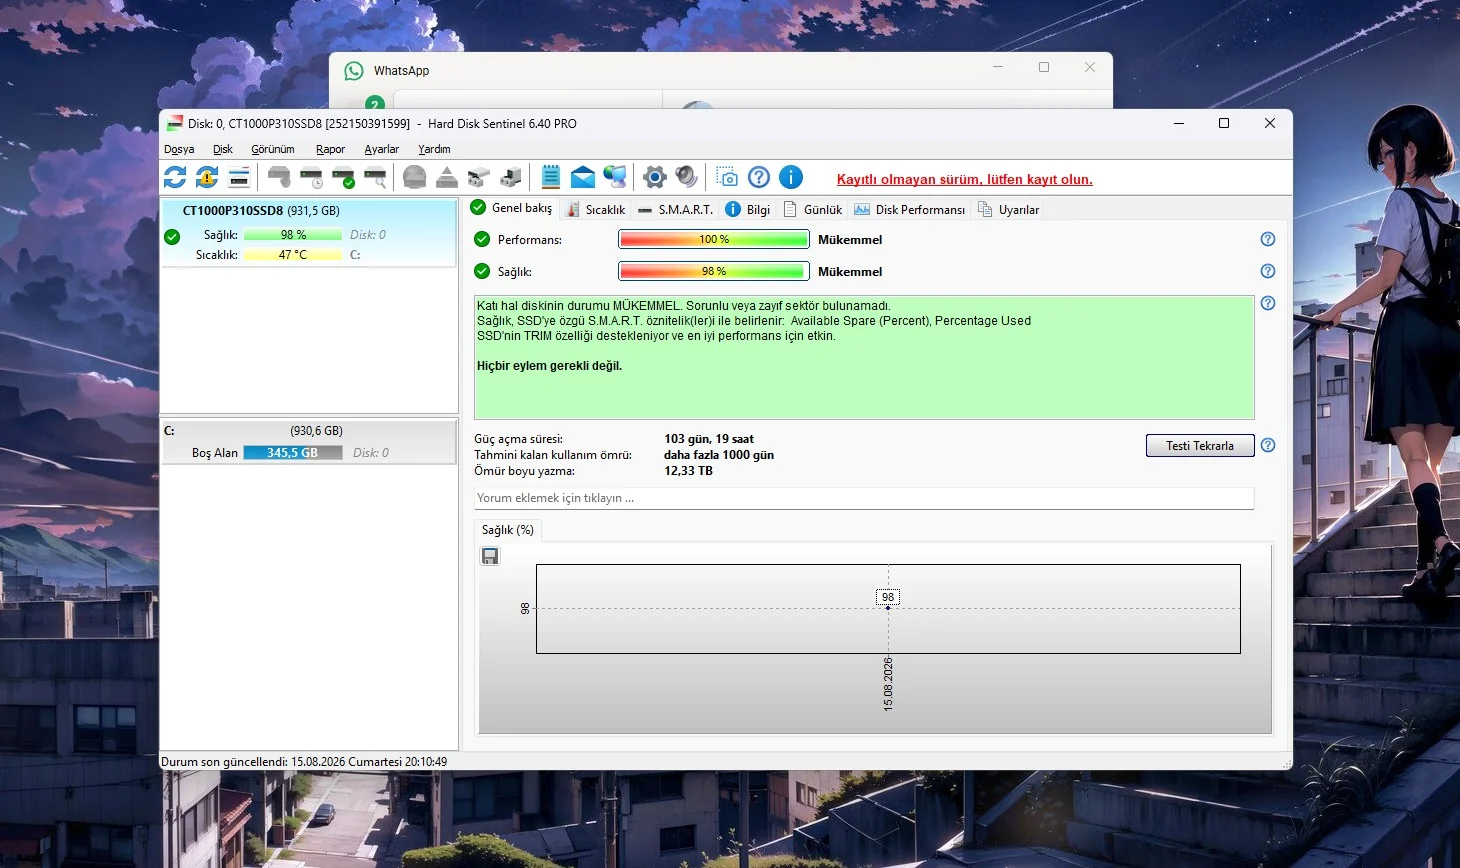The width and height of the screenshot is (1460, 868).
Task: Click the comment field 'Yorum eklemek için tıklayın'
Action: coord(864,498)
